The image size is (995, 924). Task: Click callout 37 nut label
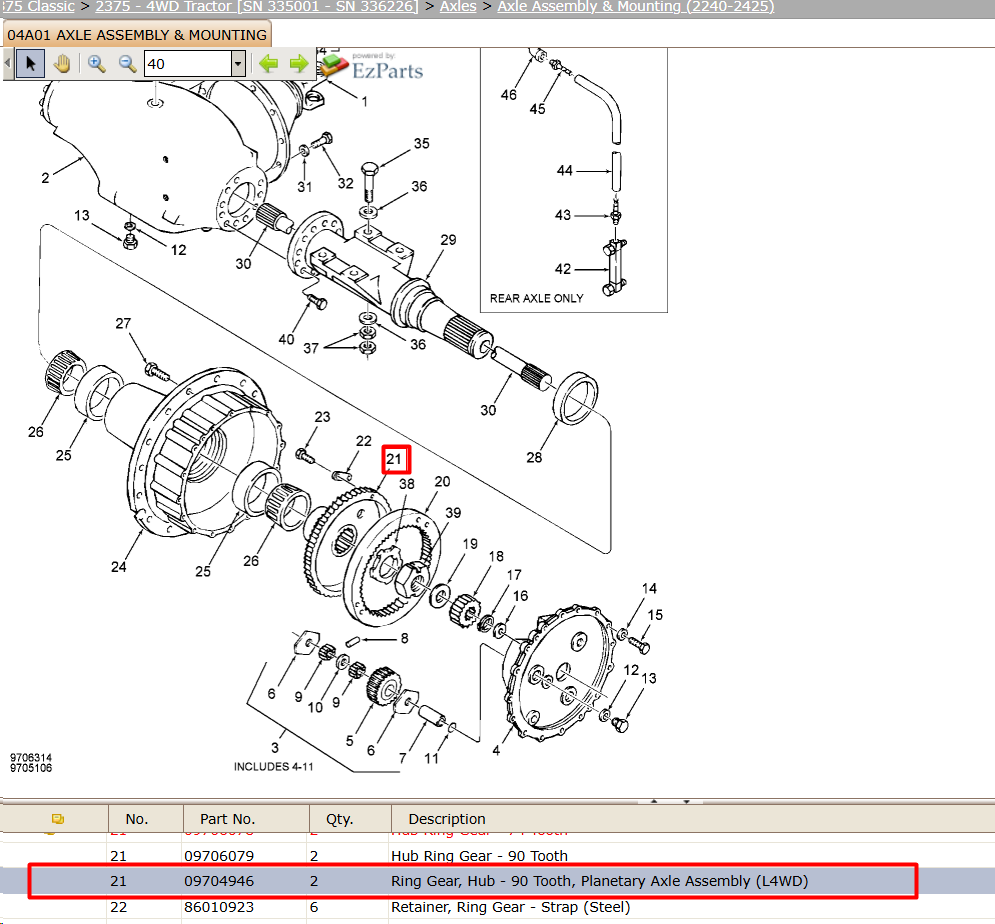(x=311, y=348)
